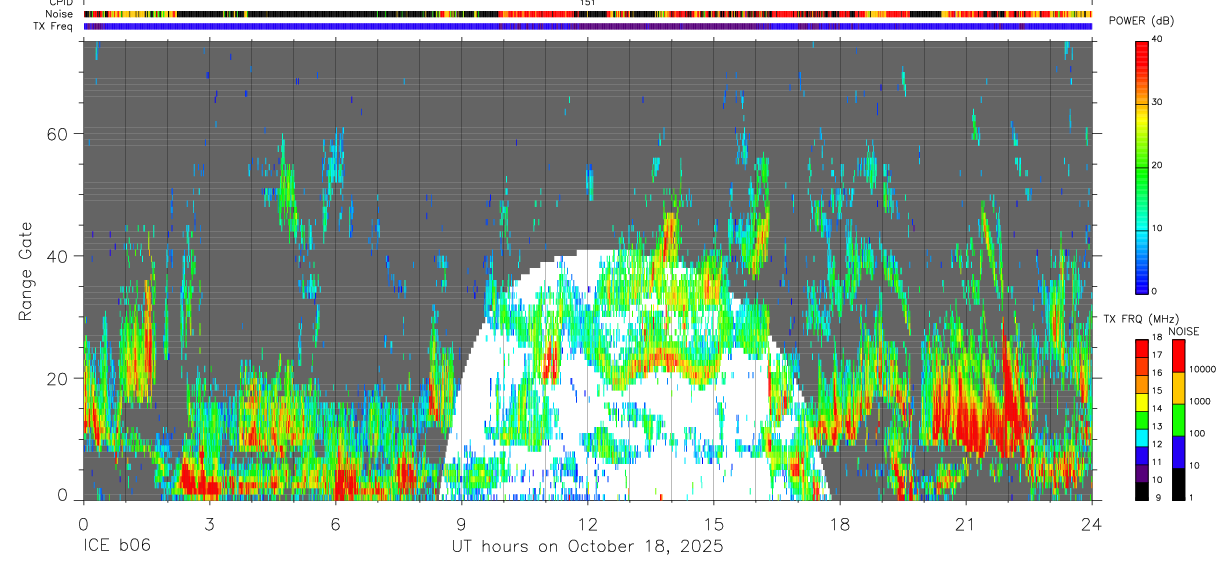Click UT hour tick label 21
Viewport: 1228px width, 567px height.
click(966, 523)
